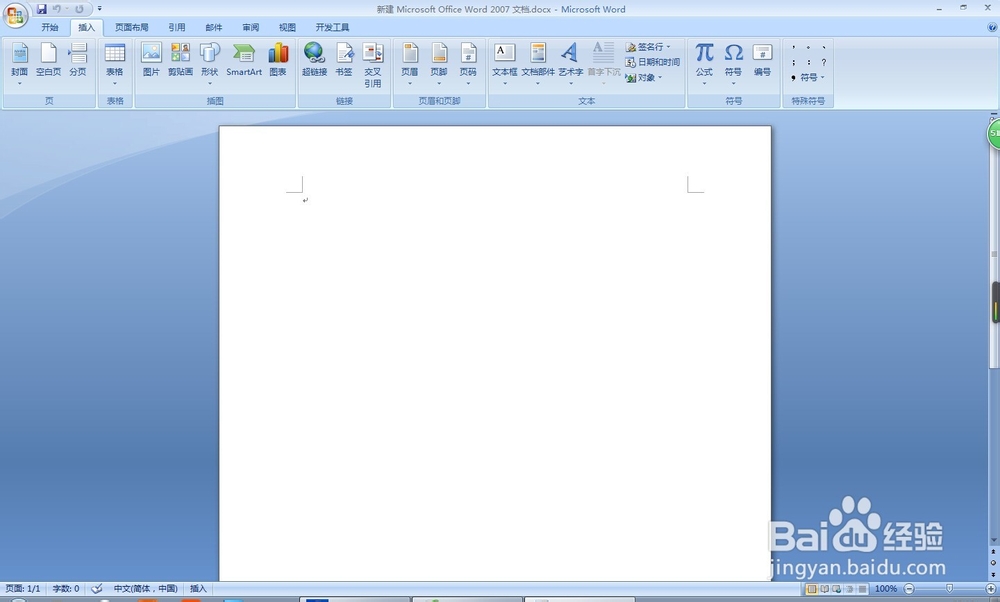The width and height of the screenshot is (1000, 602).
Task: Click the language 中文(简体，中国) in status bar
Action: [145, 589]
